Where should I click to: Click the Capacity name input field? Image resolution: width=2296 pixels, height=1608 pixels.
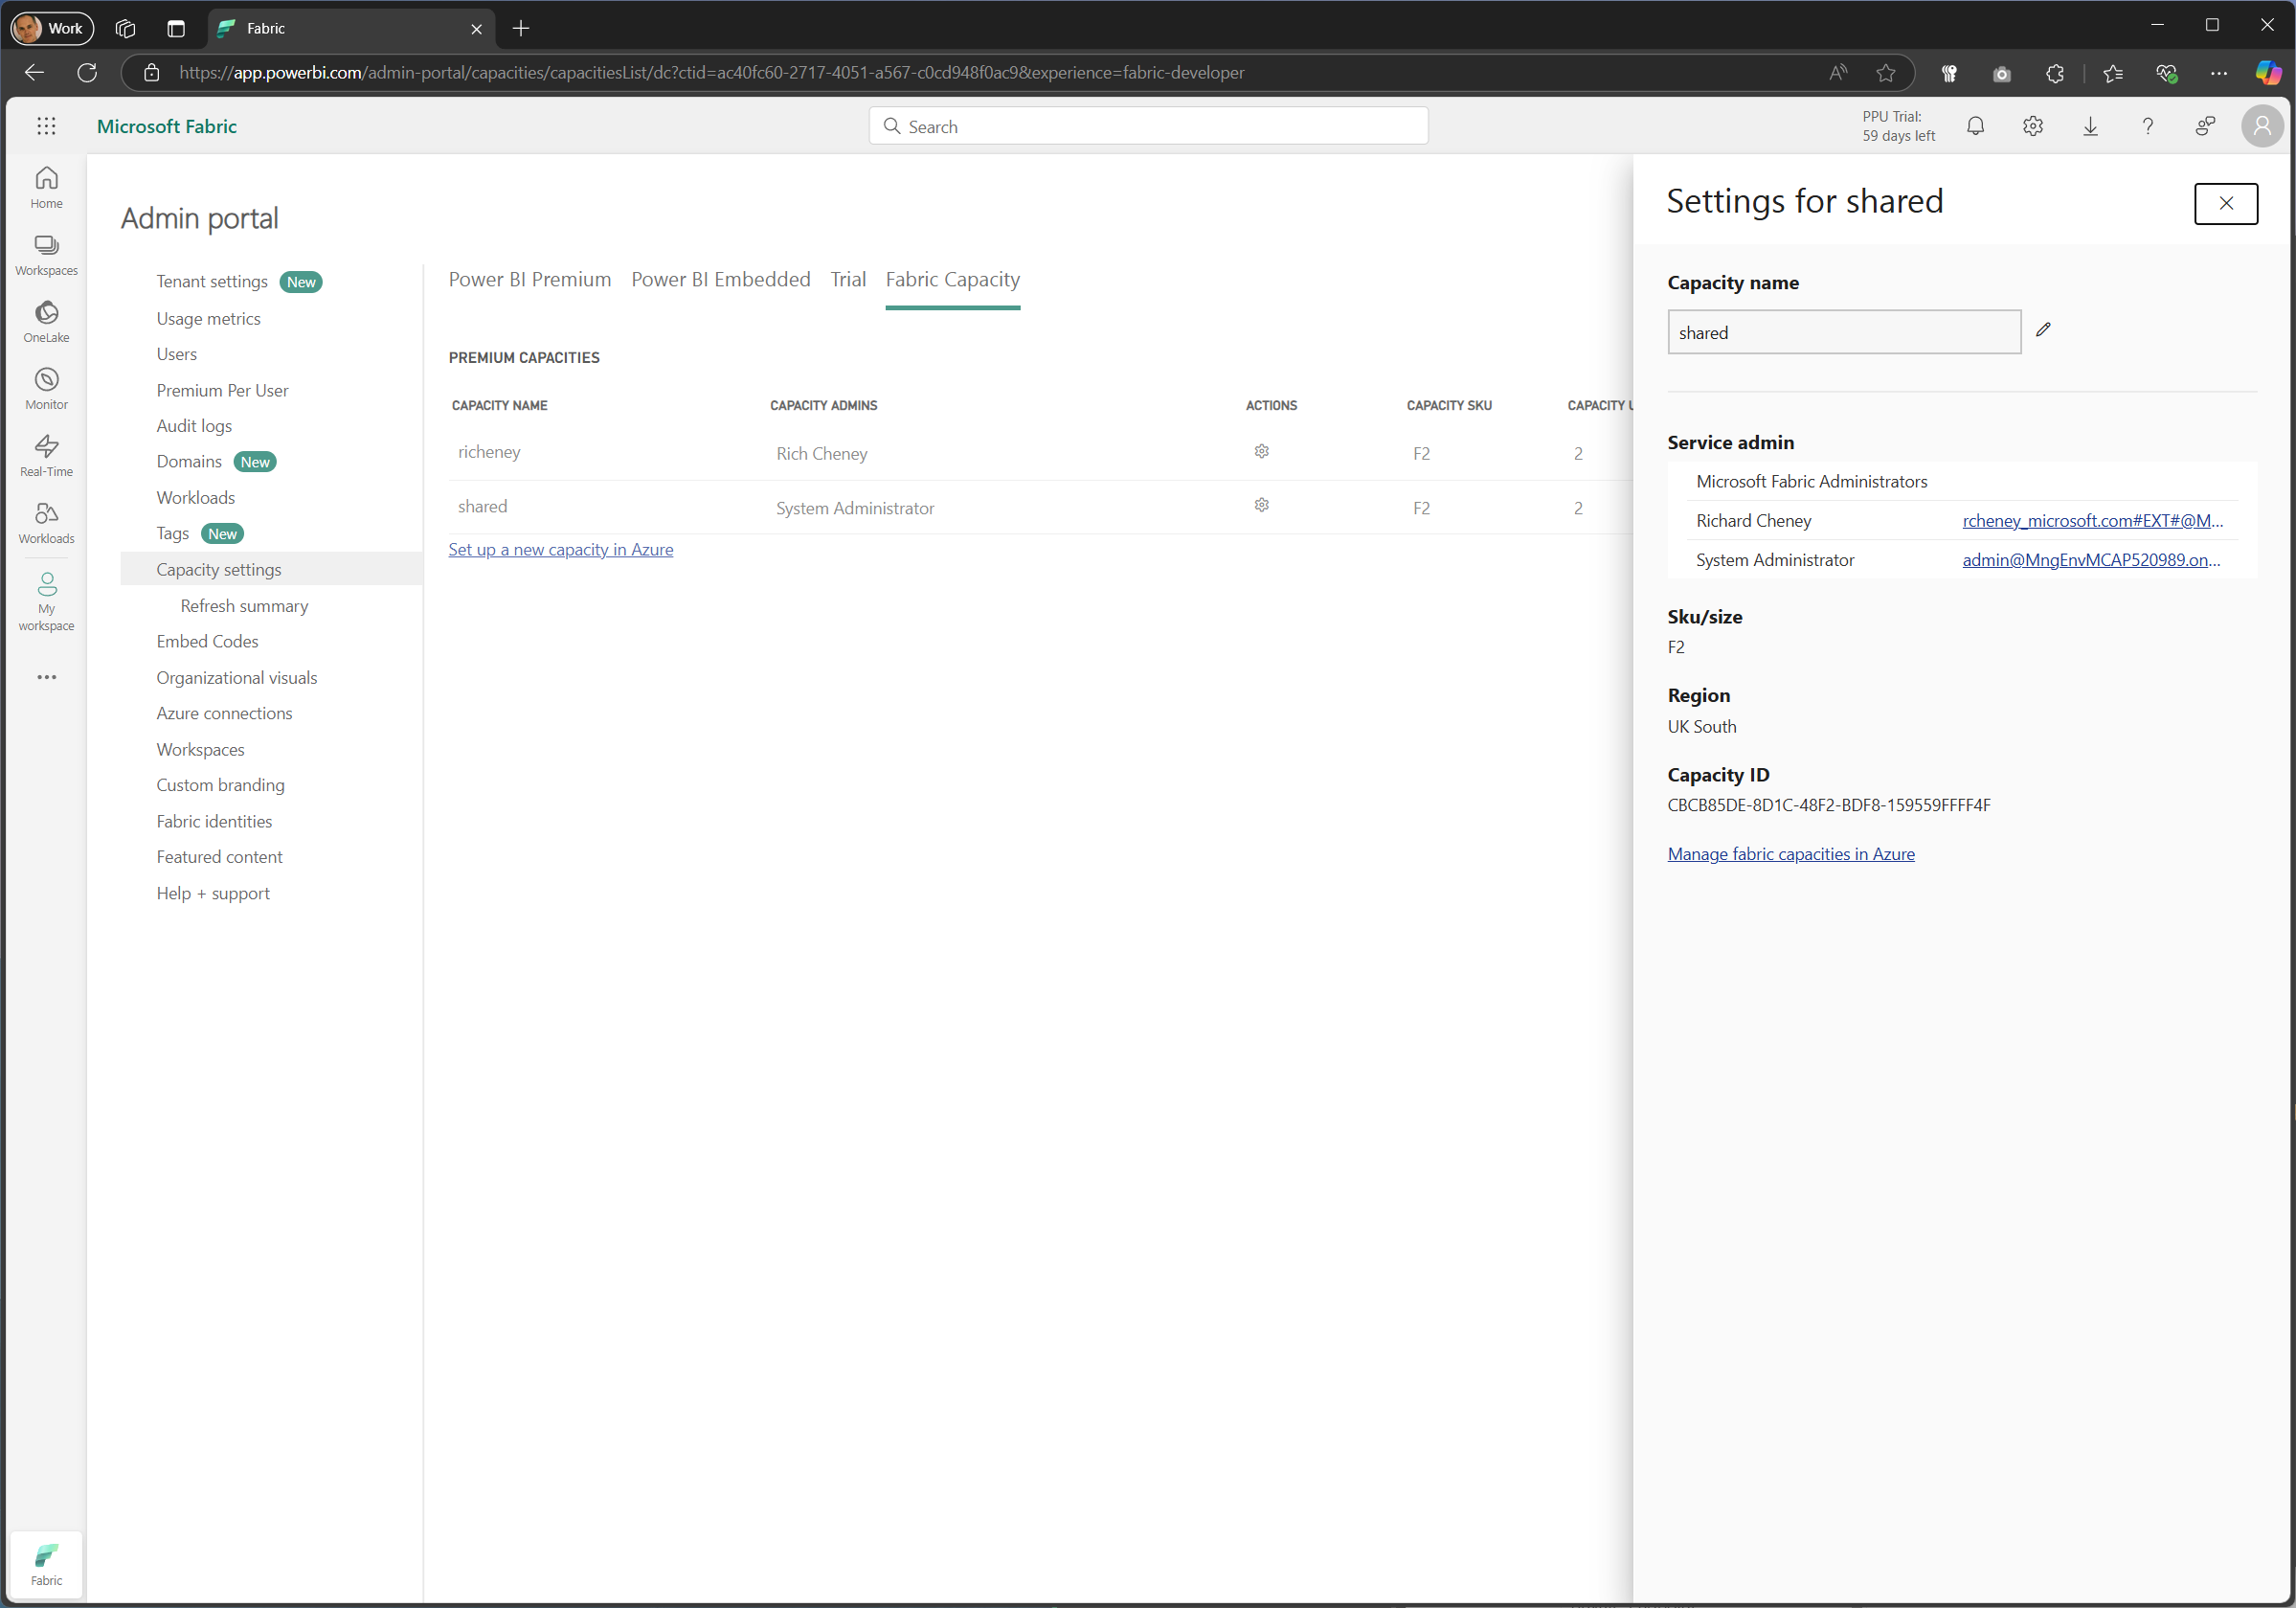(1843, 332)
